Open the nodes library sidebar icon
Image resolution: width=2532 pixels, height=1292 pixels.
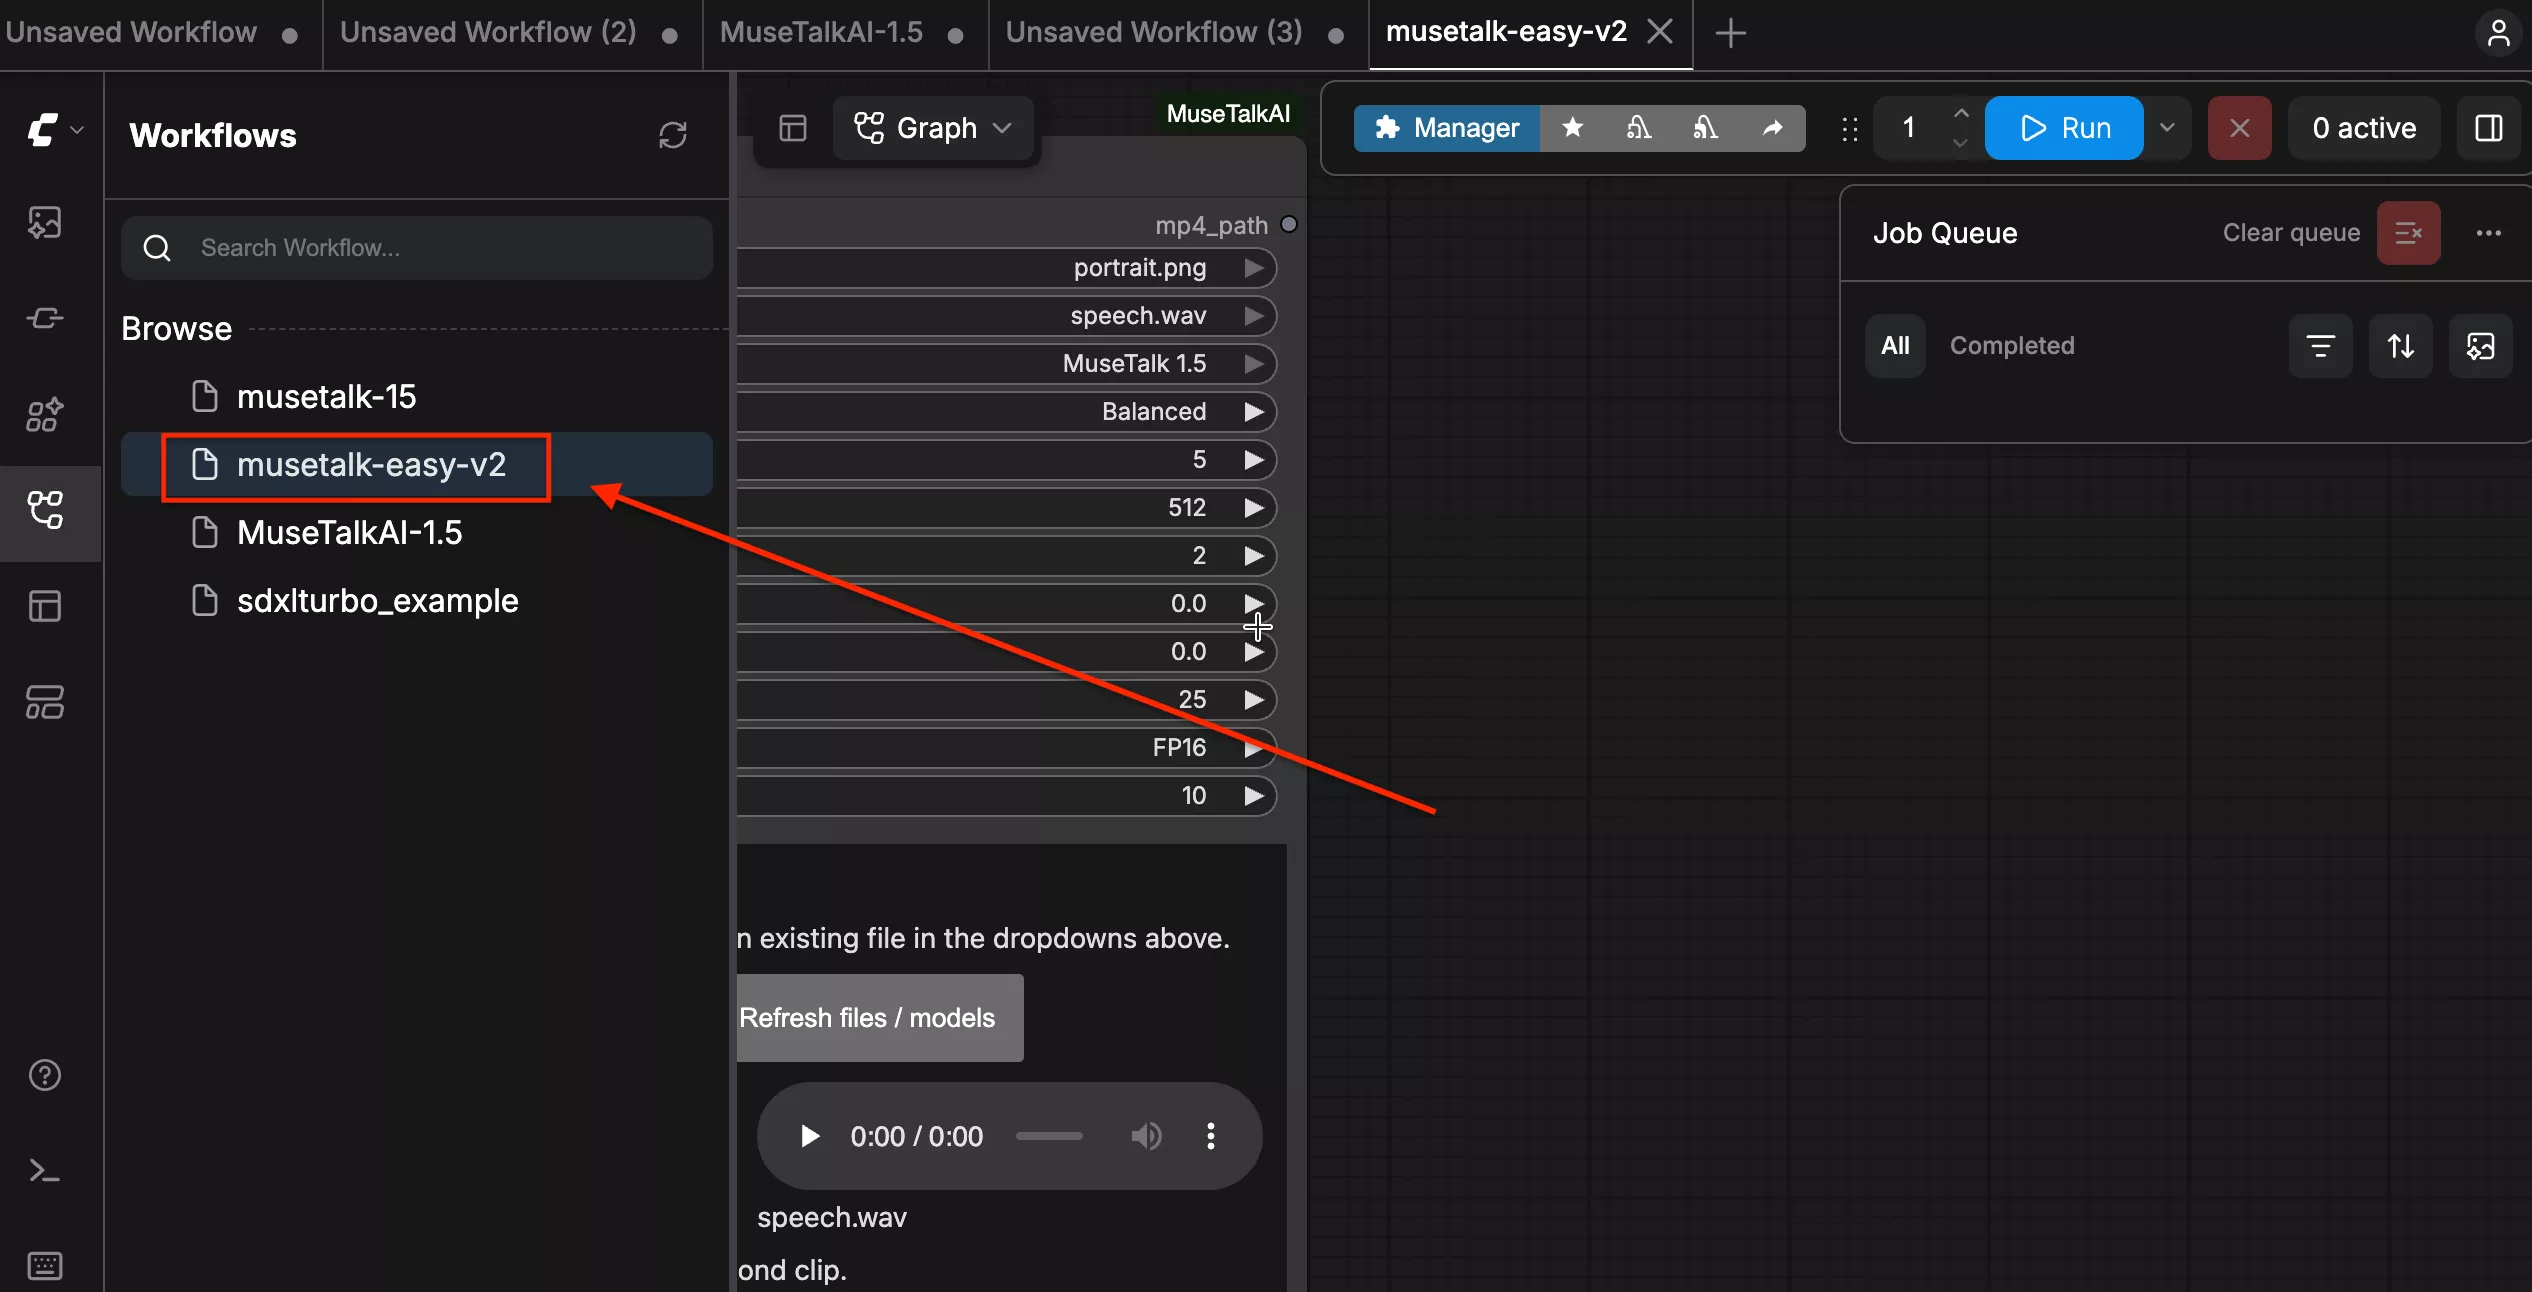[45, 318]
